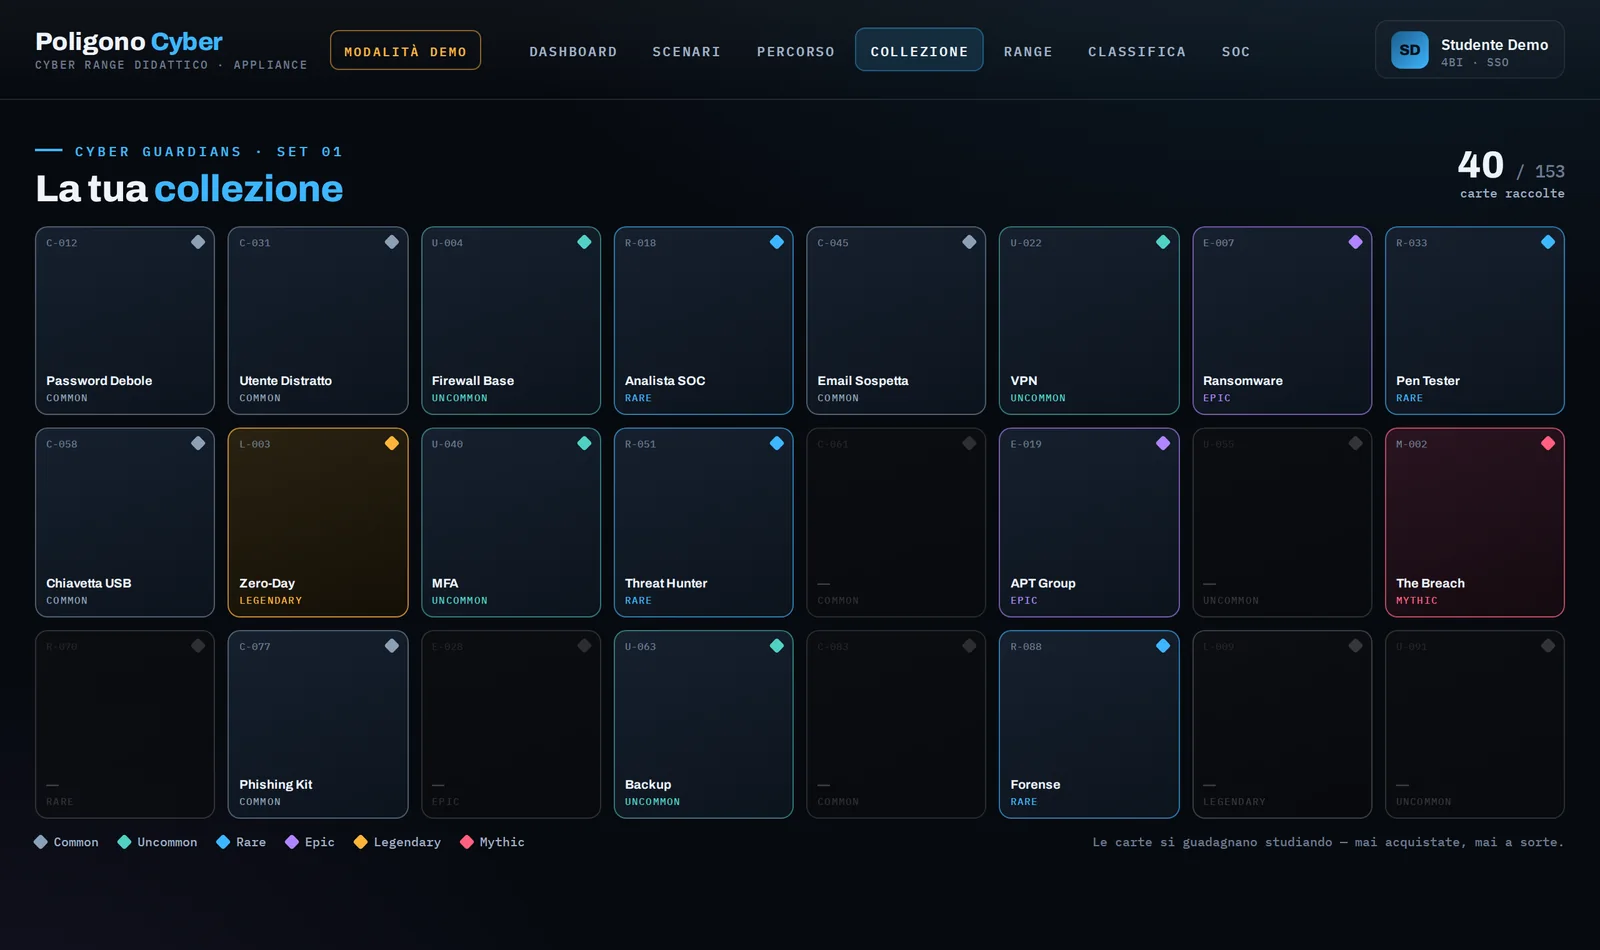Select the Firewall Base card
The width and height of the screenshot is (1600, 950).
[x=511, y=321]
